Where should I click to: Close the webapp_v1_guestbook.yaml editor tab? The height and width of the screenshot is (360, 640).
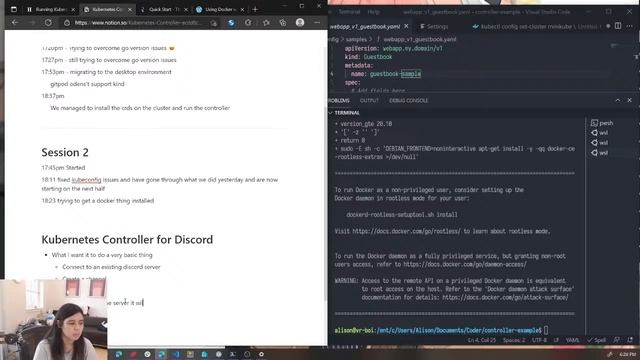click(406, 26)
